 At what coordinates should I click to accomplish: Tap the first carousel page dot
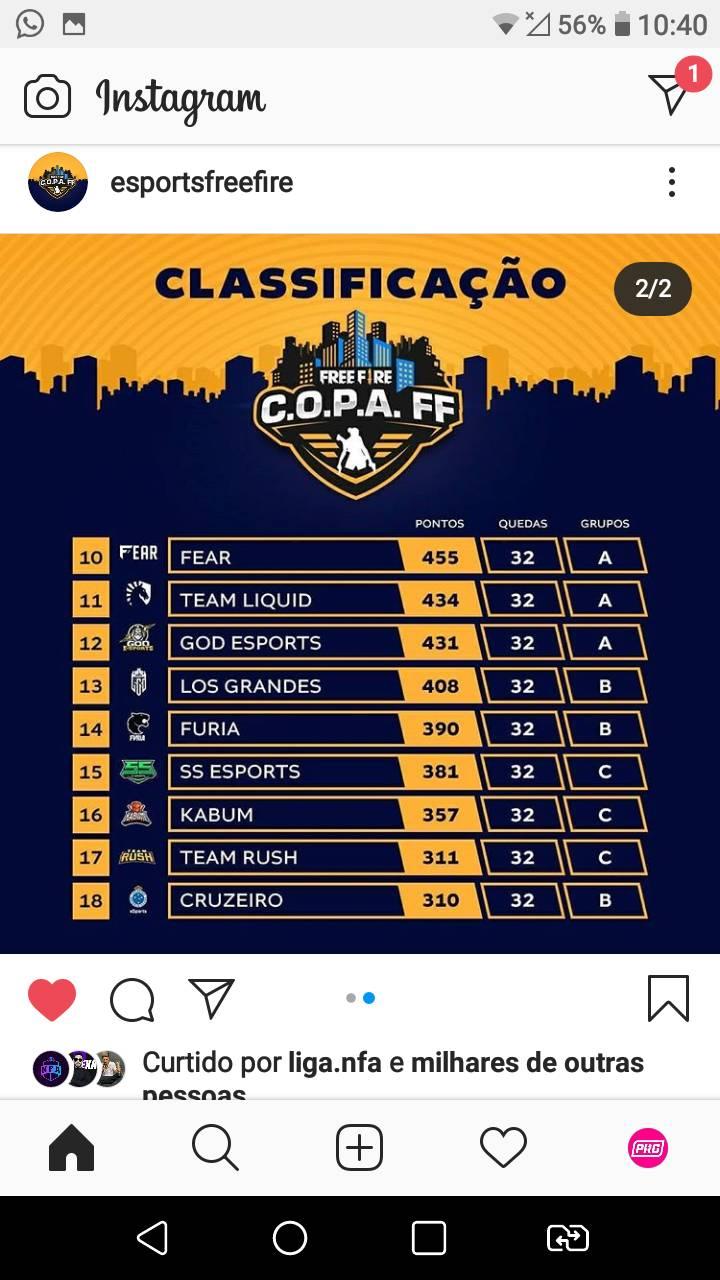[351, 998]
